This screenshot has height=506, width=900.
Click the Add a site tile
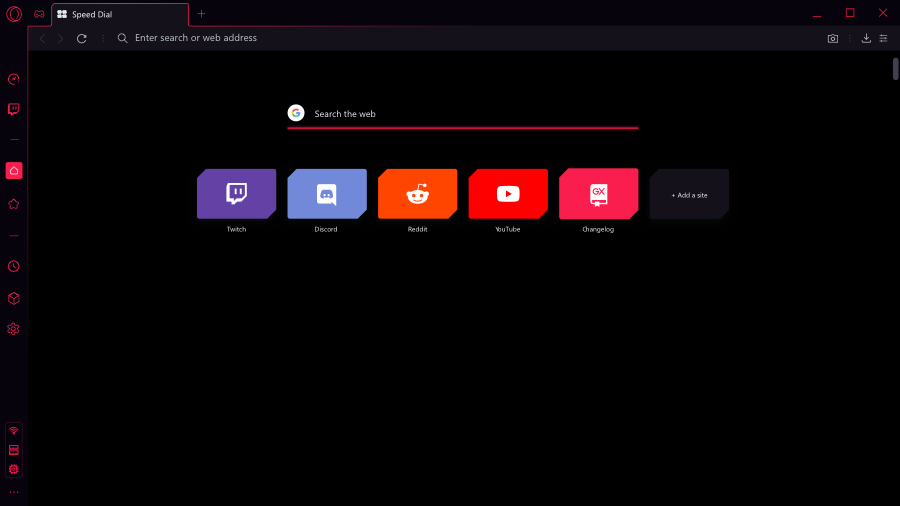689,194
